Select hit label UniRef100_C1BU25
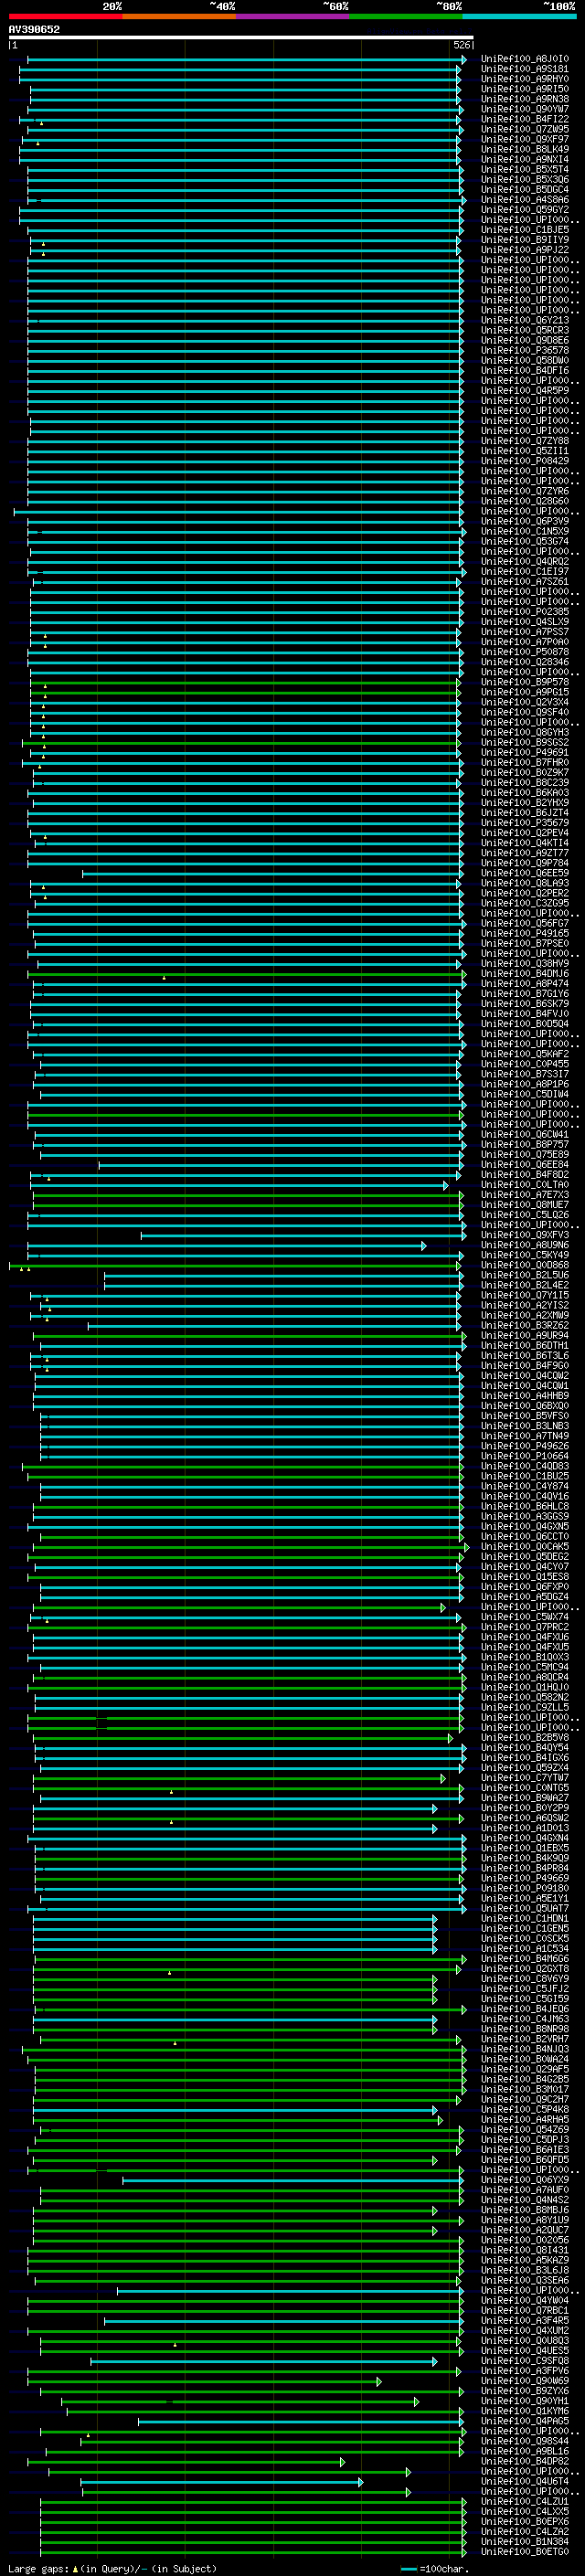This screenshot has height=2576, width=585. pos(524,1476)
